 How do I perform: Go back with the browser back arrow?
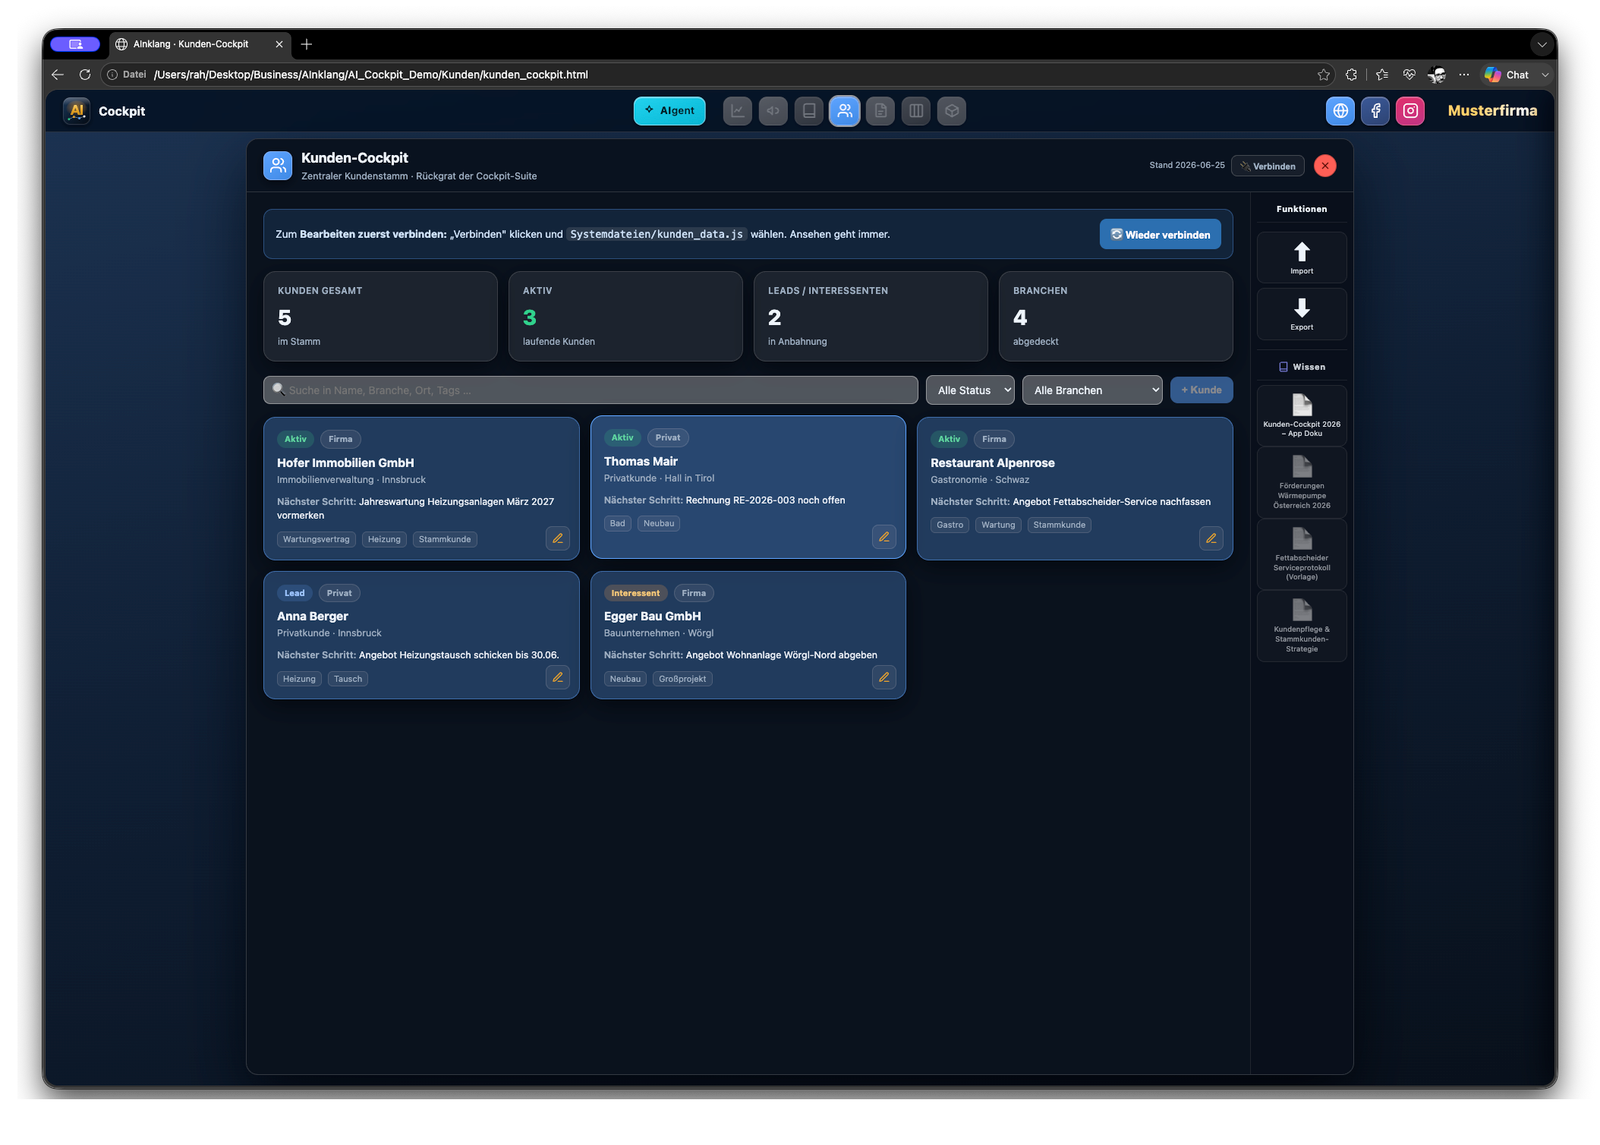pos(57,75)
